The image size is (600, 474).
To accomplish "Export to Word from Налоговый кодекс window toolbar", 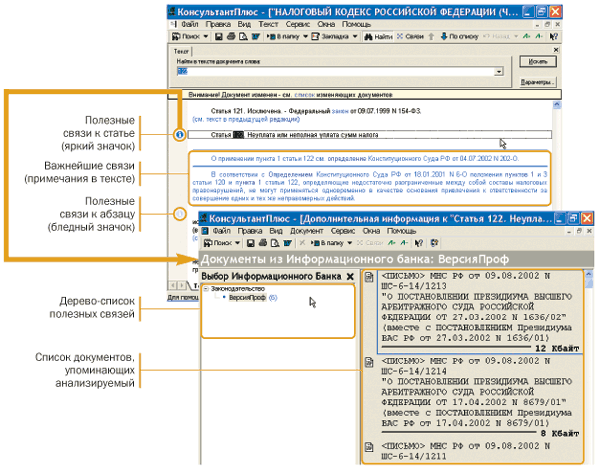I will 256,36.
